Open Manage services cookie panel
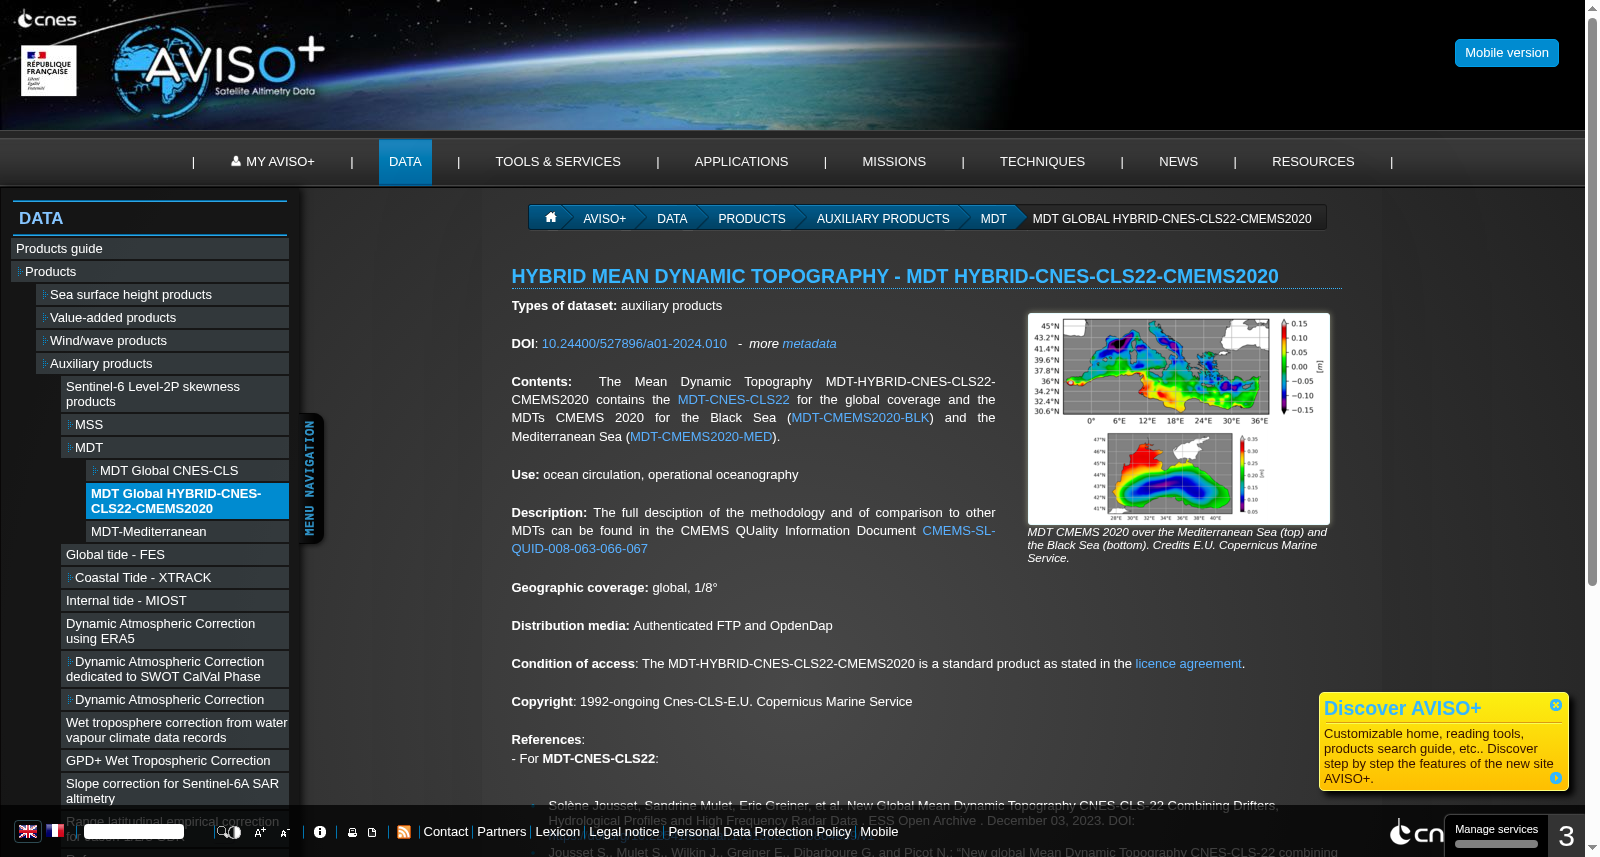 coord(1496,835)
